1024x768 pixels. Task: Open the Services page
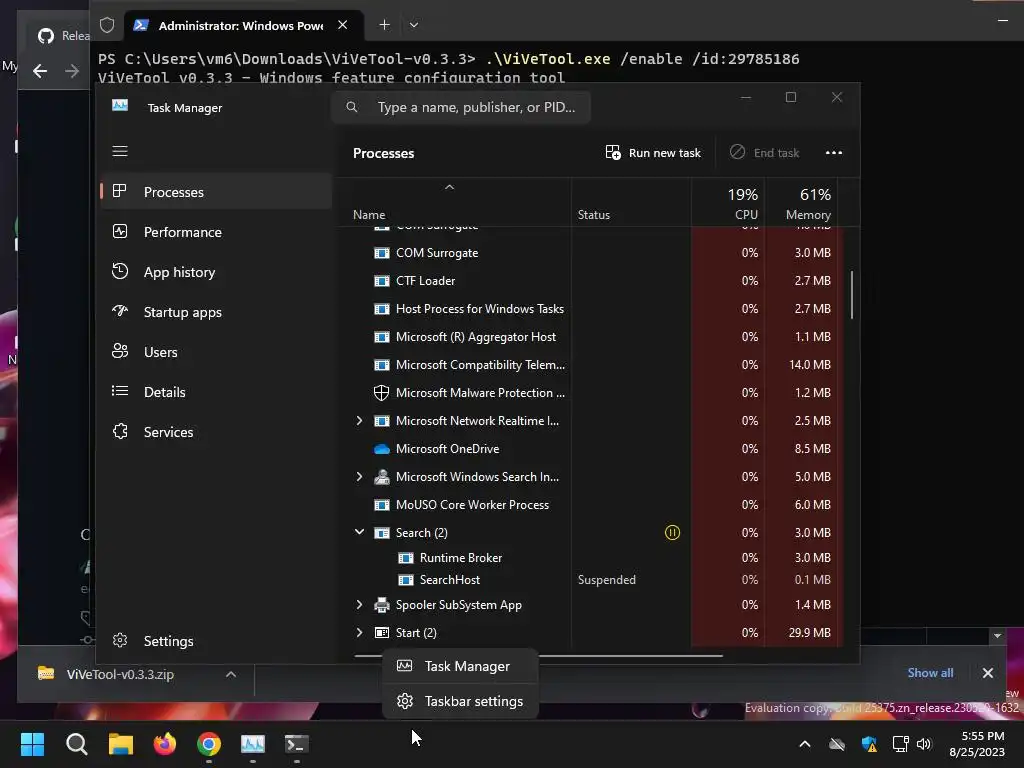pos(216,432)
